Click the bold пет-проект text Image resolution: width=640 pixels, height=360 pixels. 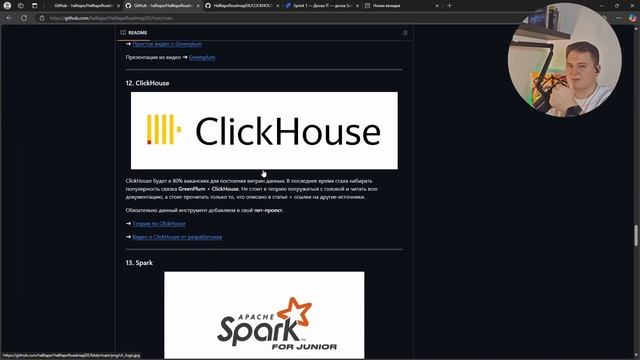(268, 211)
